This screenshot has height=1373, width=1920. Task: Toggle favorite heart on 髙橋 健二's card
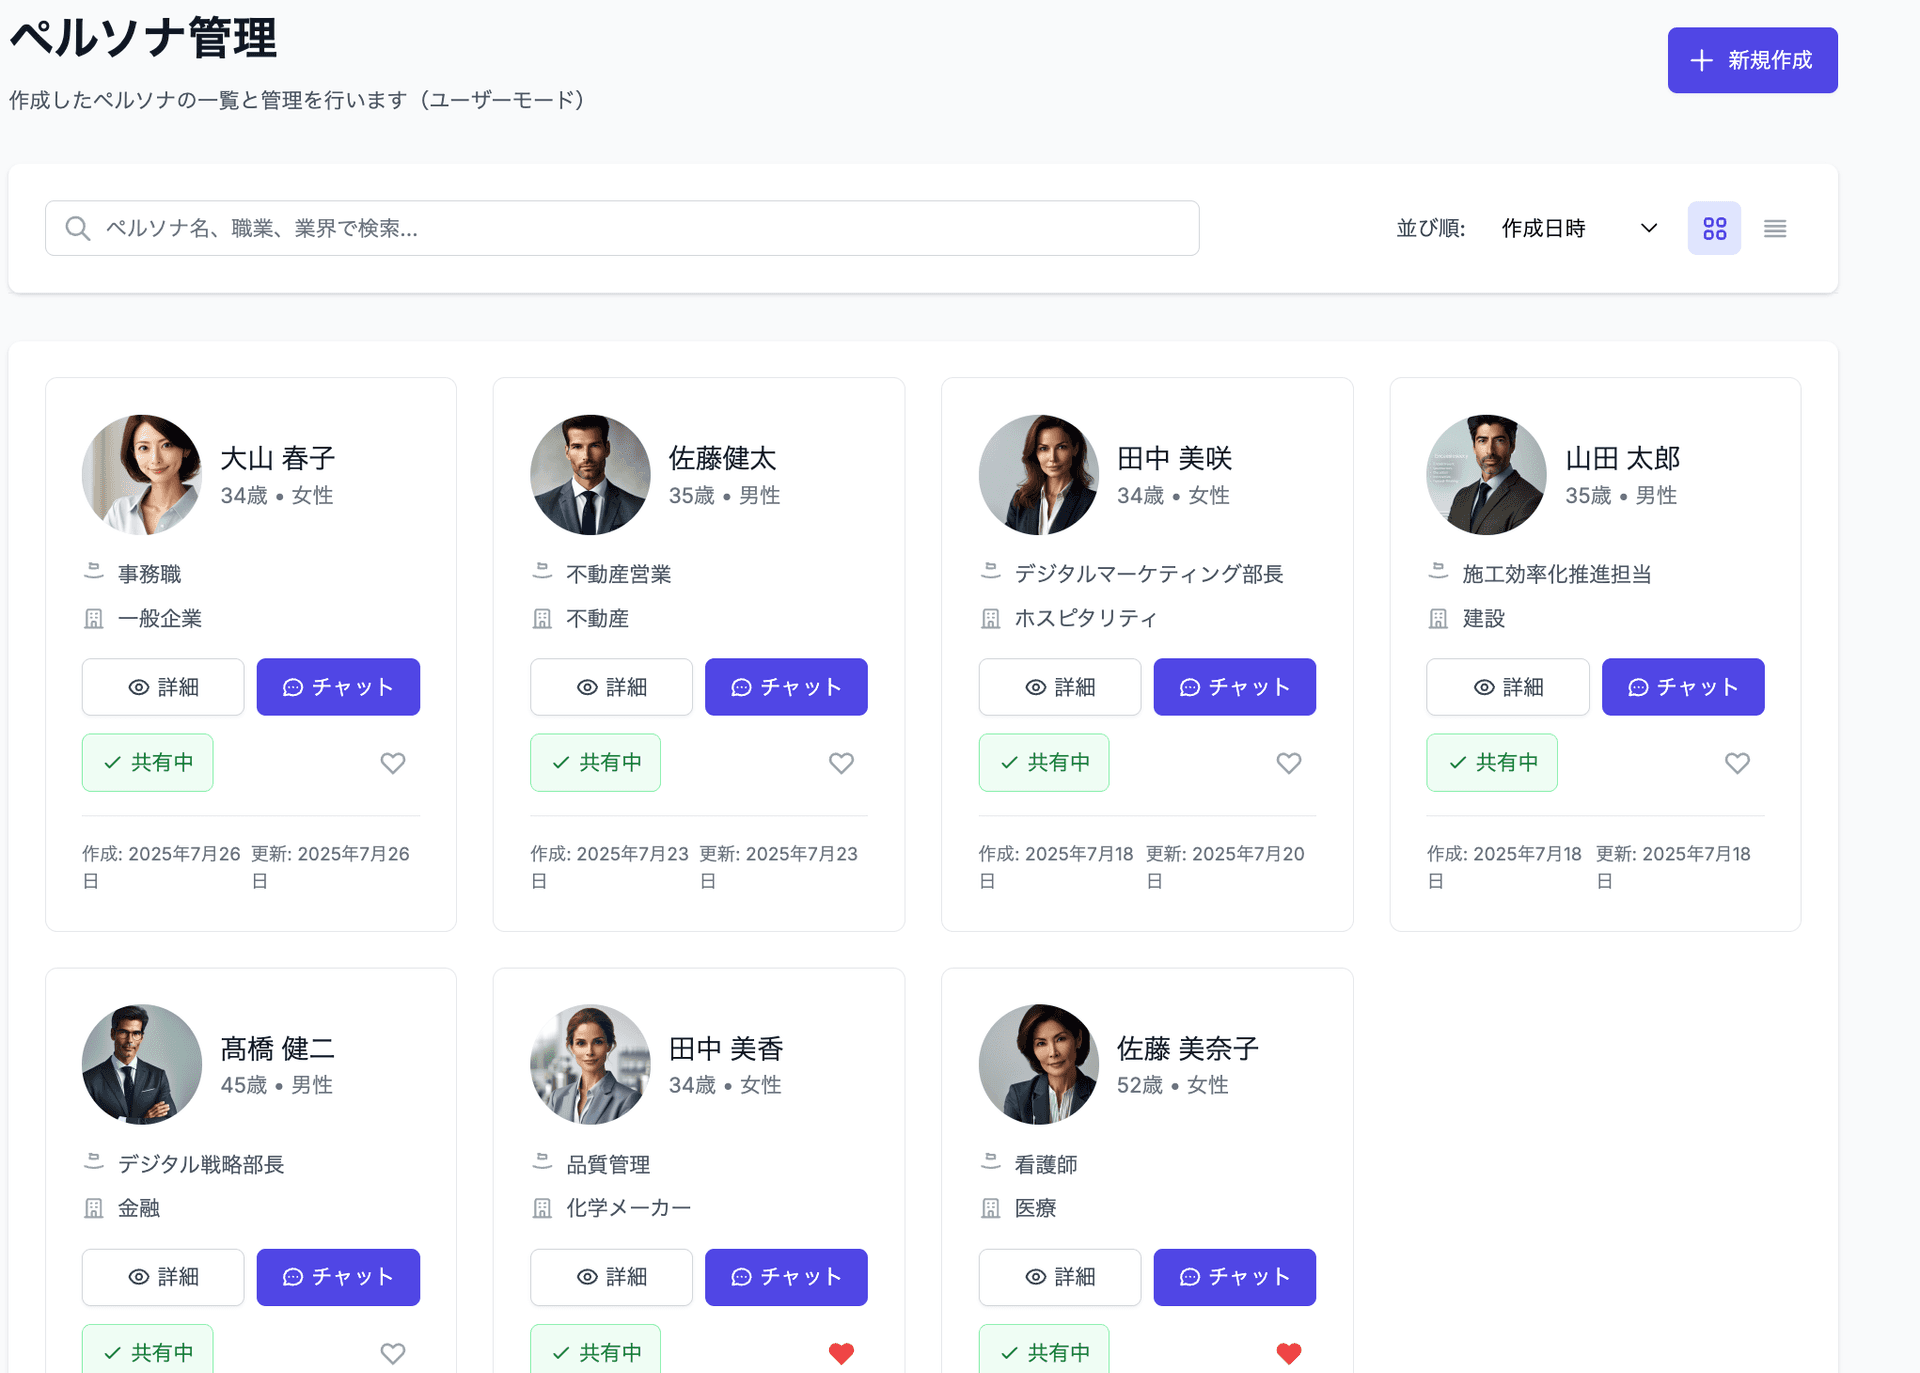[393, 1353]
